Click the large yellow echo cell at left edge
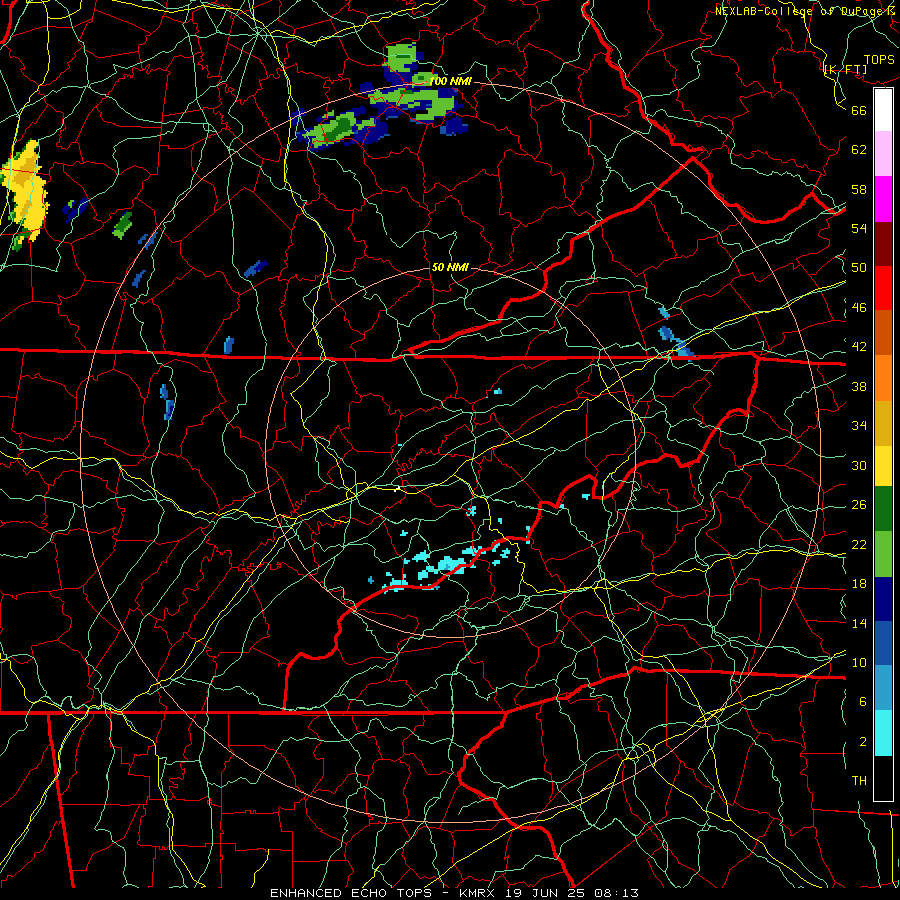The image size is (900, 900). (x=25, y=194)
